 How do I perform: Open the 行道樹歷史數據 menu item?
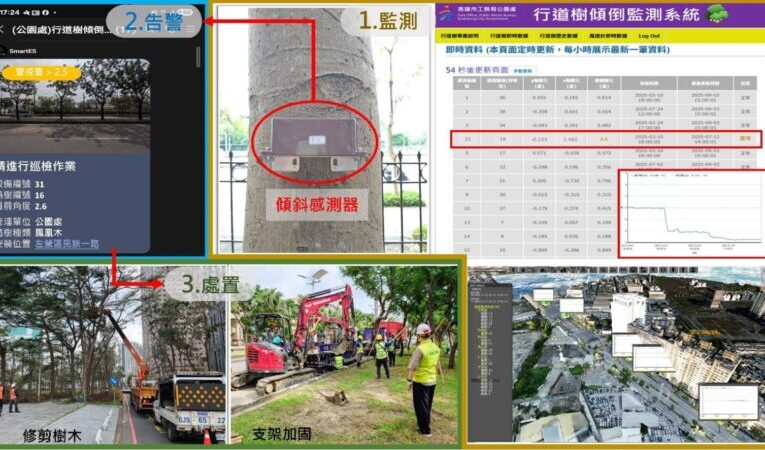558,36
